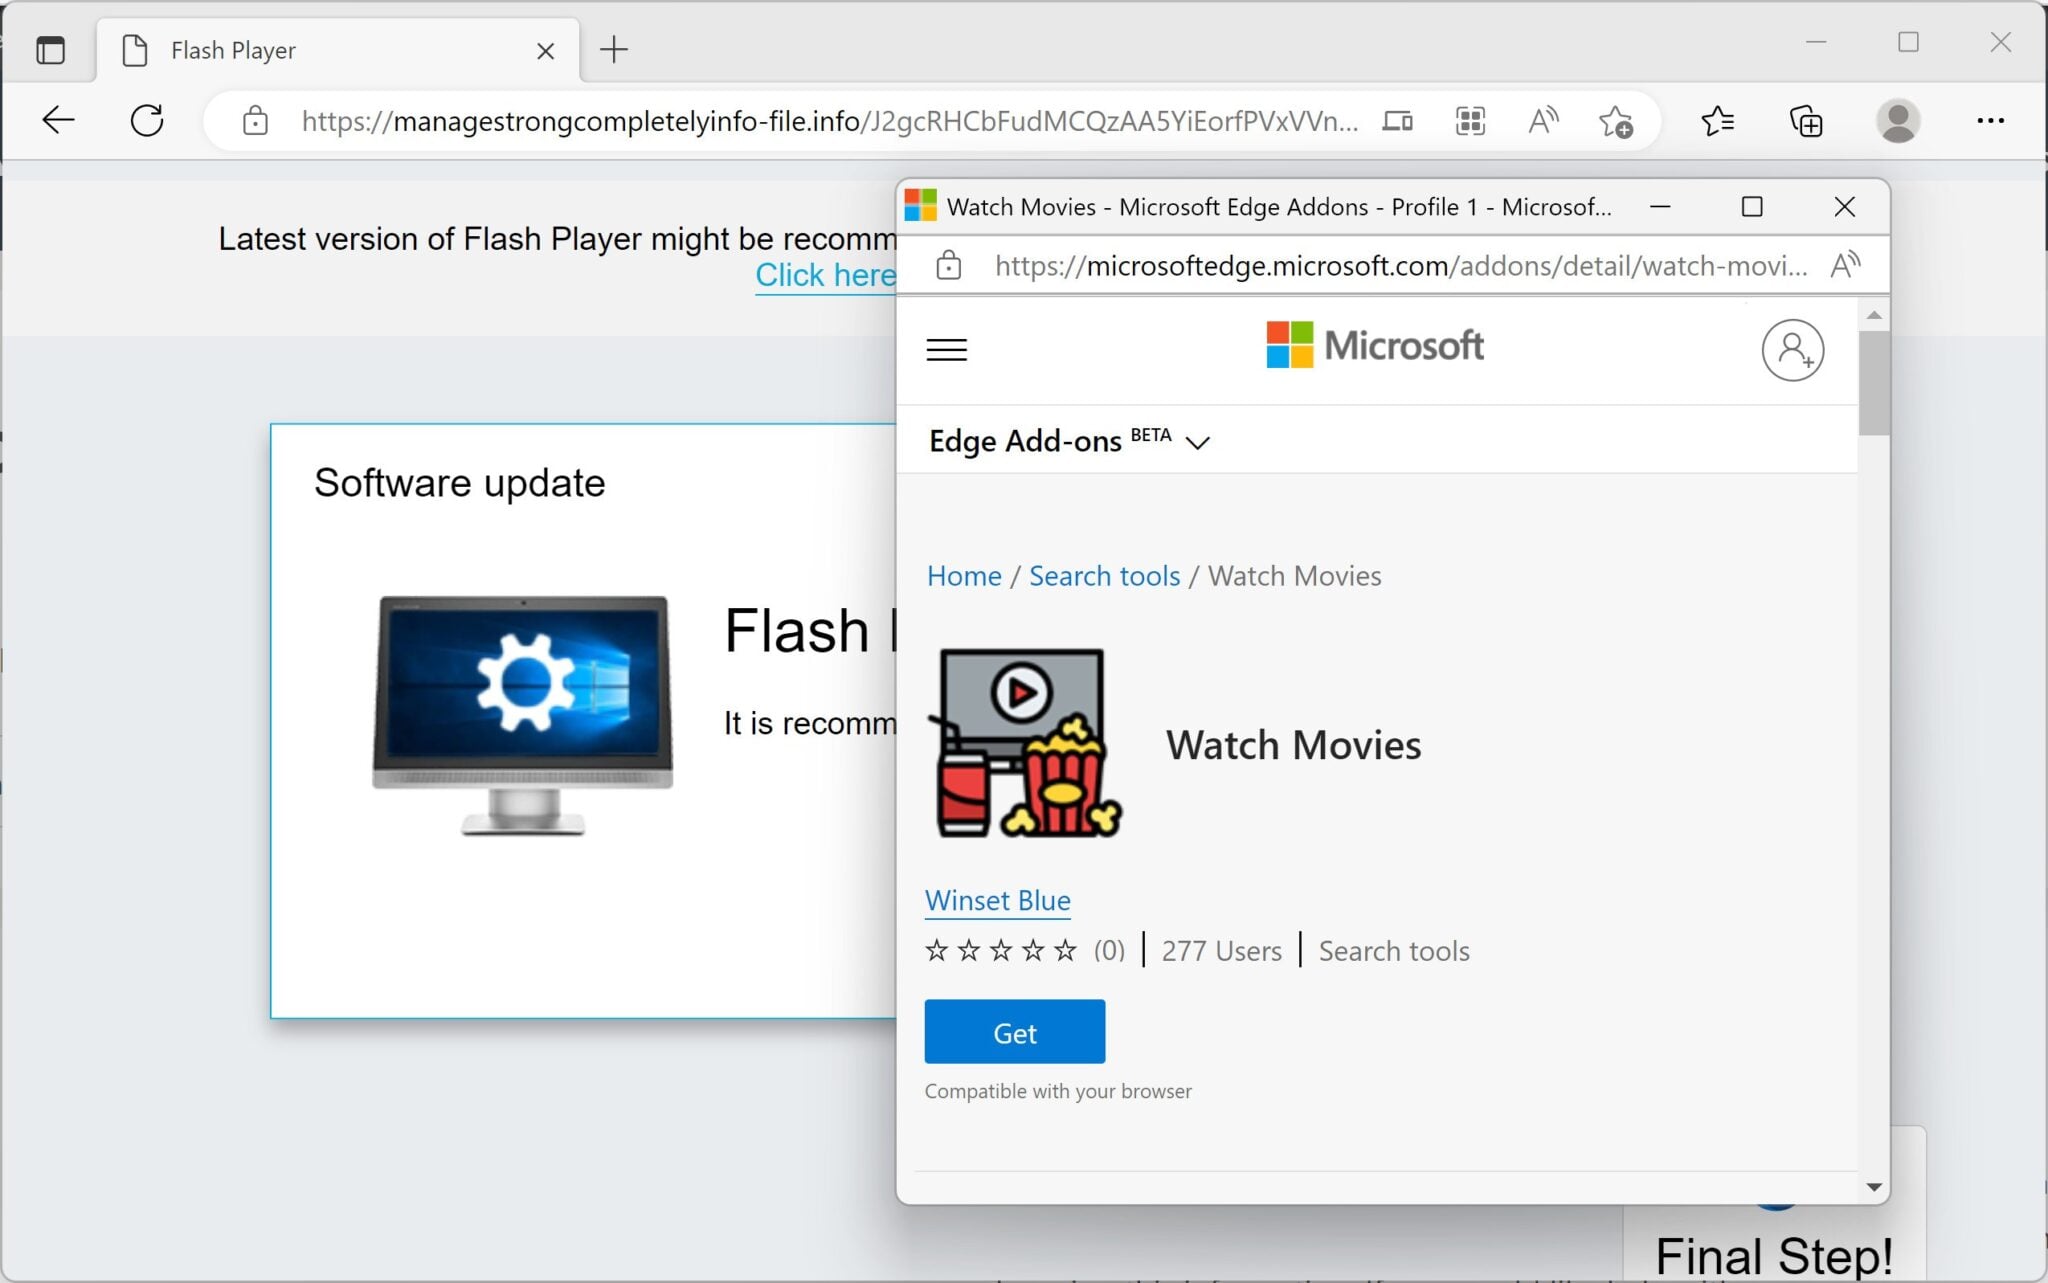
Task: Click the web capture icon in the toolbar
Action: coord(1470,121)
